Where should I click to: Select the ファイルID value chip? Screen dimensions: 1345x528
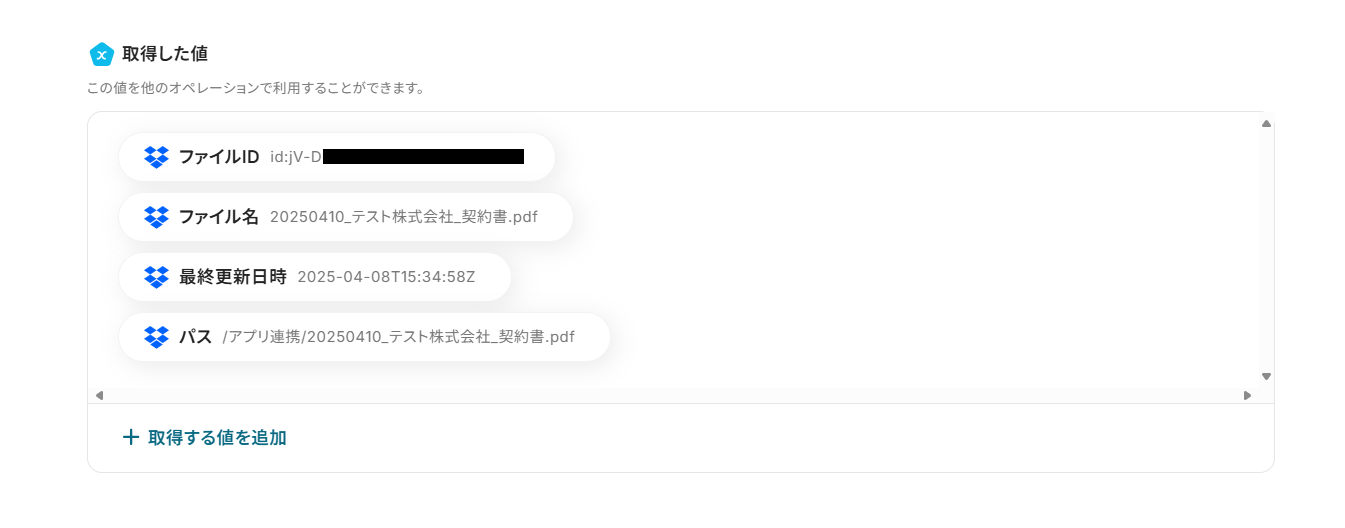[x=337, y=157]
